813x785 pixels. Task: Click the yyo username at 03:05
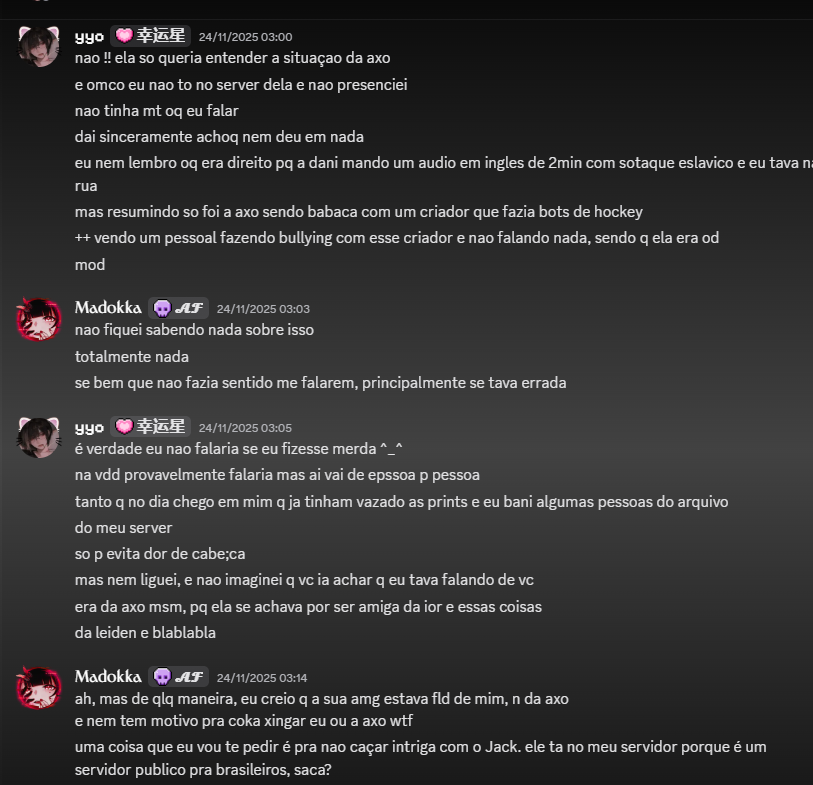tap(89, 427)
